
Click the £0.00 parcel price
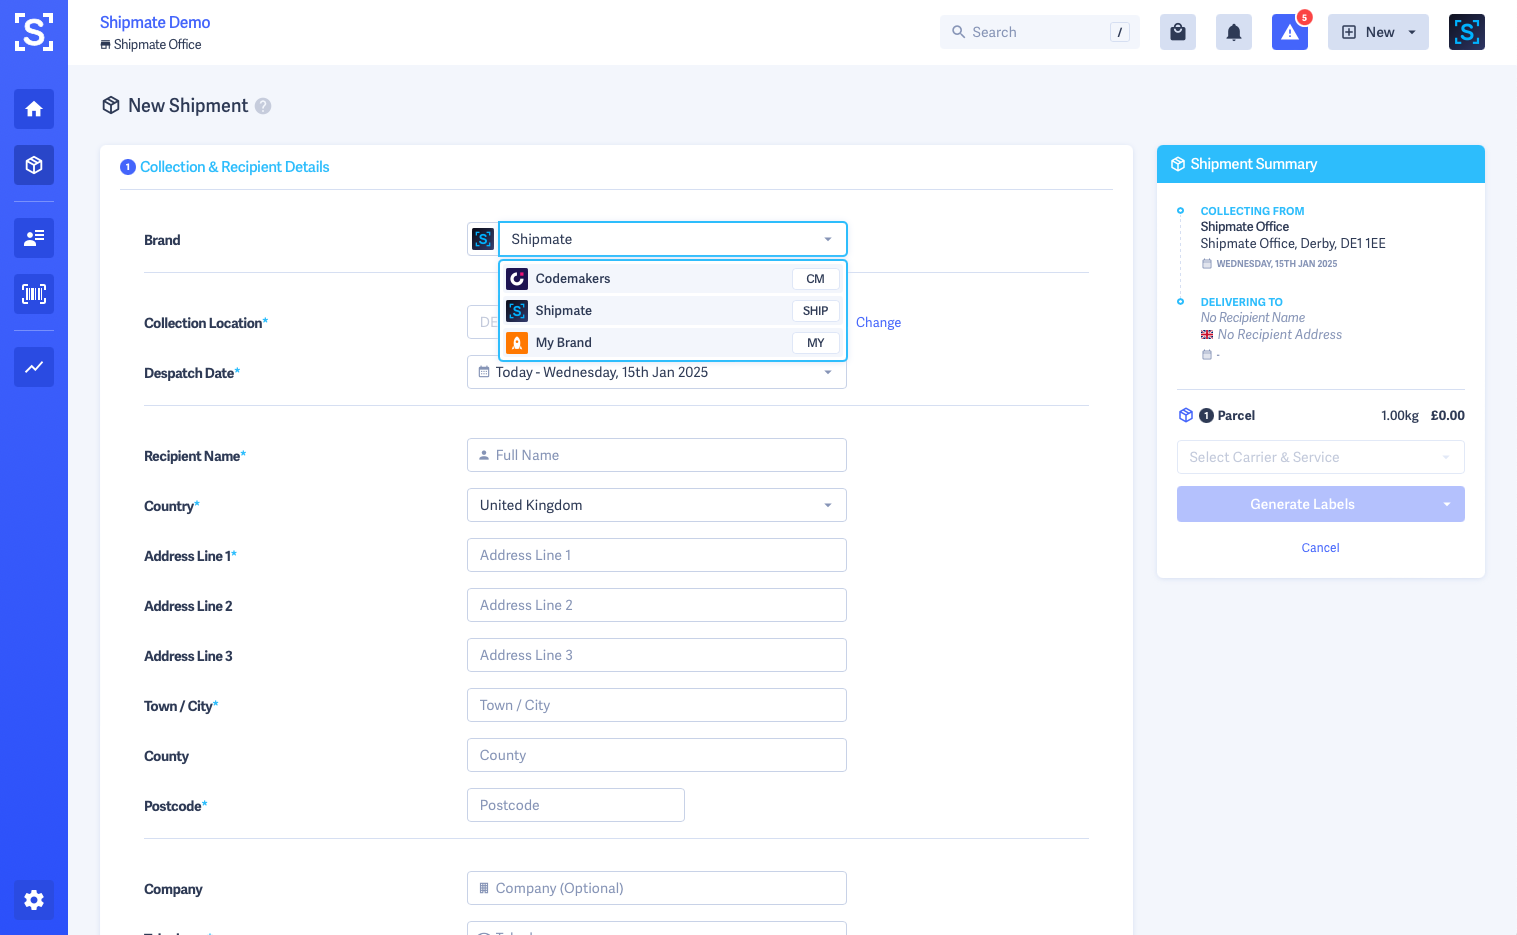(1447, 416)
